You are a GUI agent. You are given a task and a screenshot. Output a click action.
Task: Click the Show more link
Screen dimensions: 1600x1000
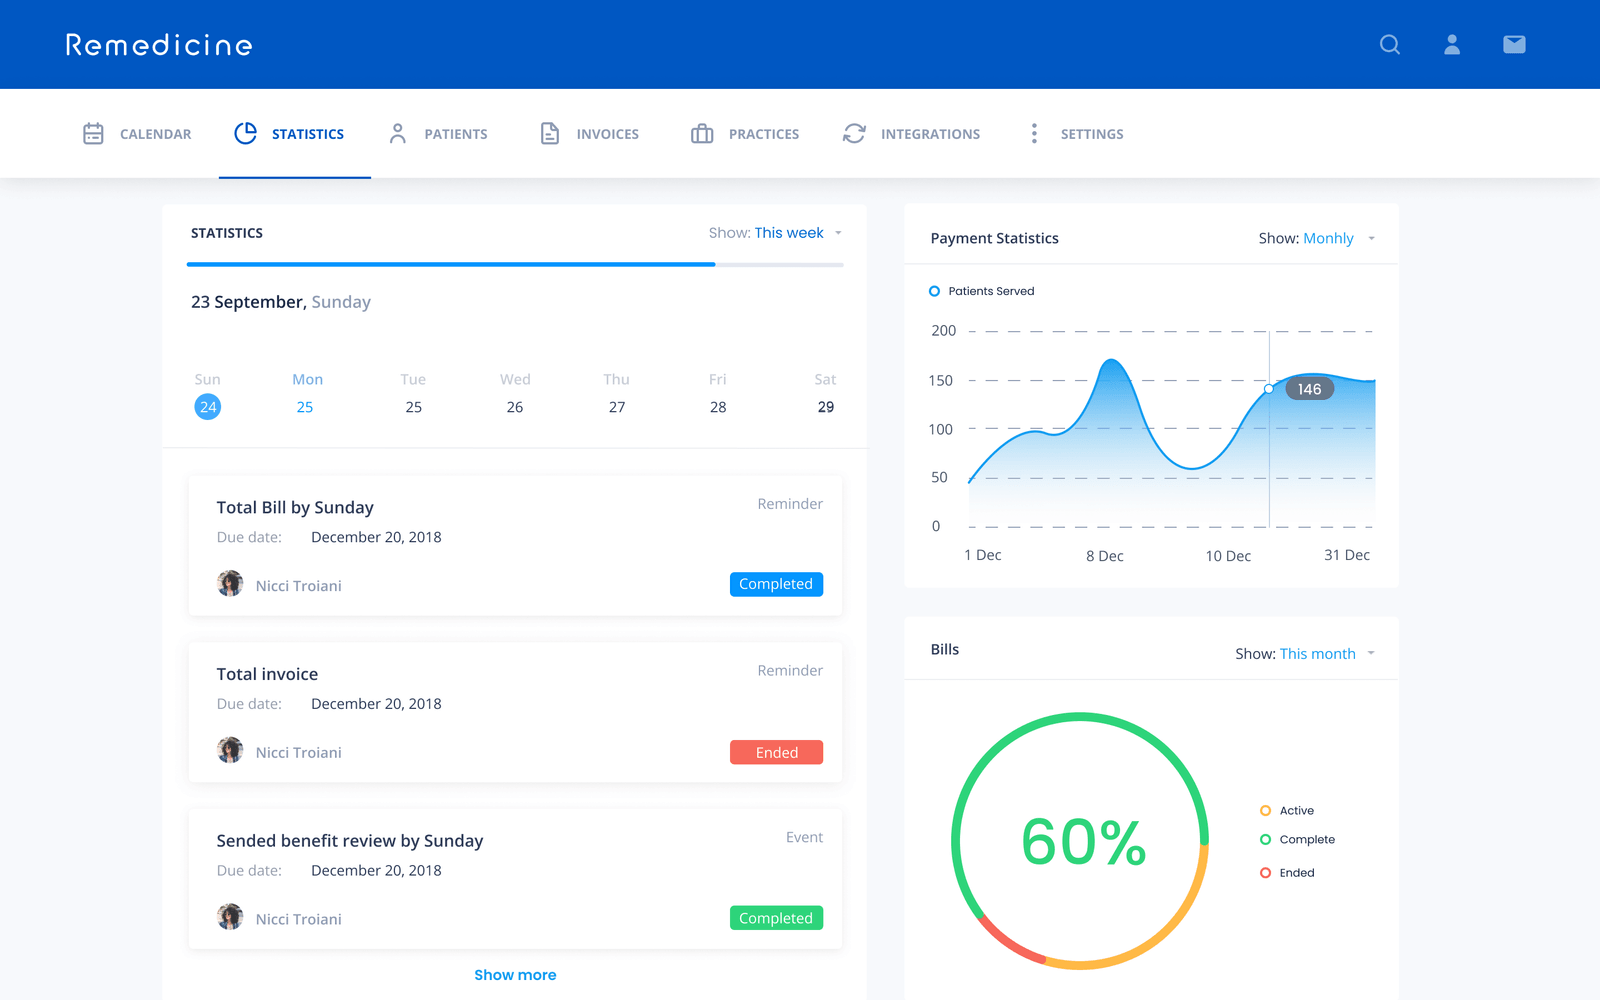click(x=515, y=975)
